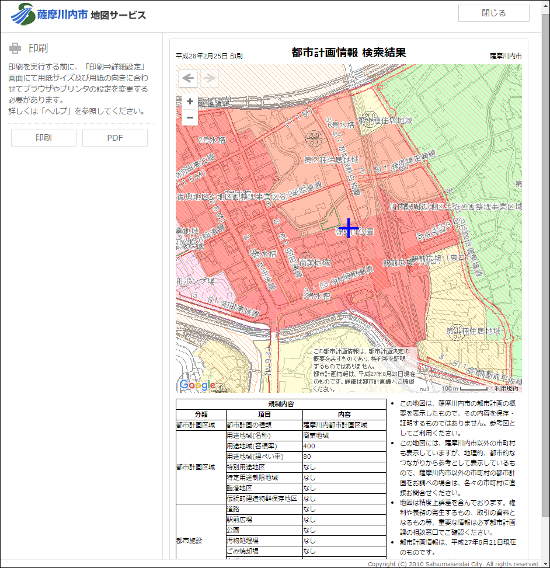Screen dimensions: 550x568
Task: Select the 伝統的建造物群保存地区 cell
Action: coord(264,498)
